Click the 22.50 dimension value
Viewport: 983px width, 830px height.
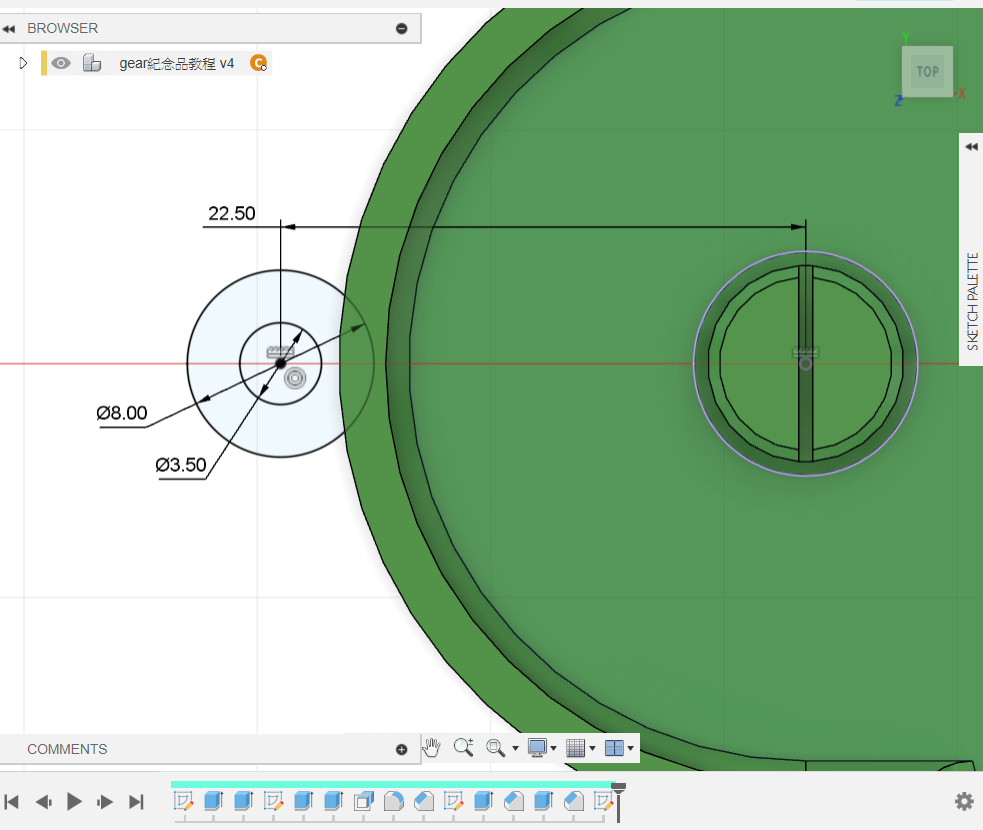(231, 213)
